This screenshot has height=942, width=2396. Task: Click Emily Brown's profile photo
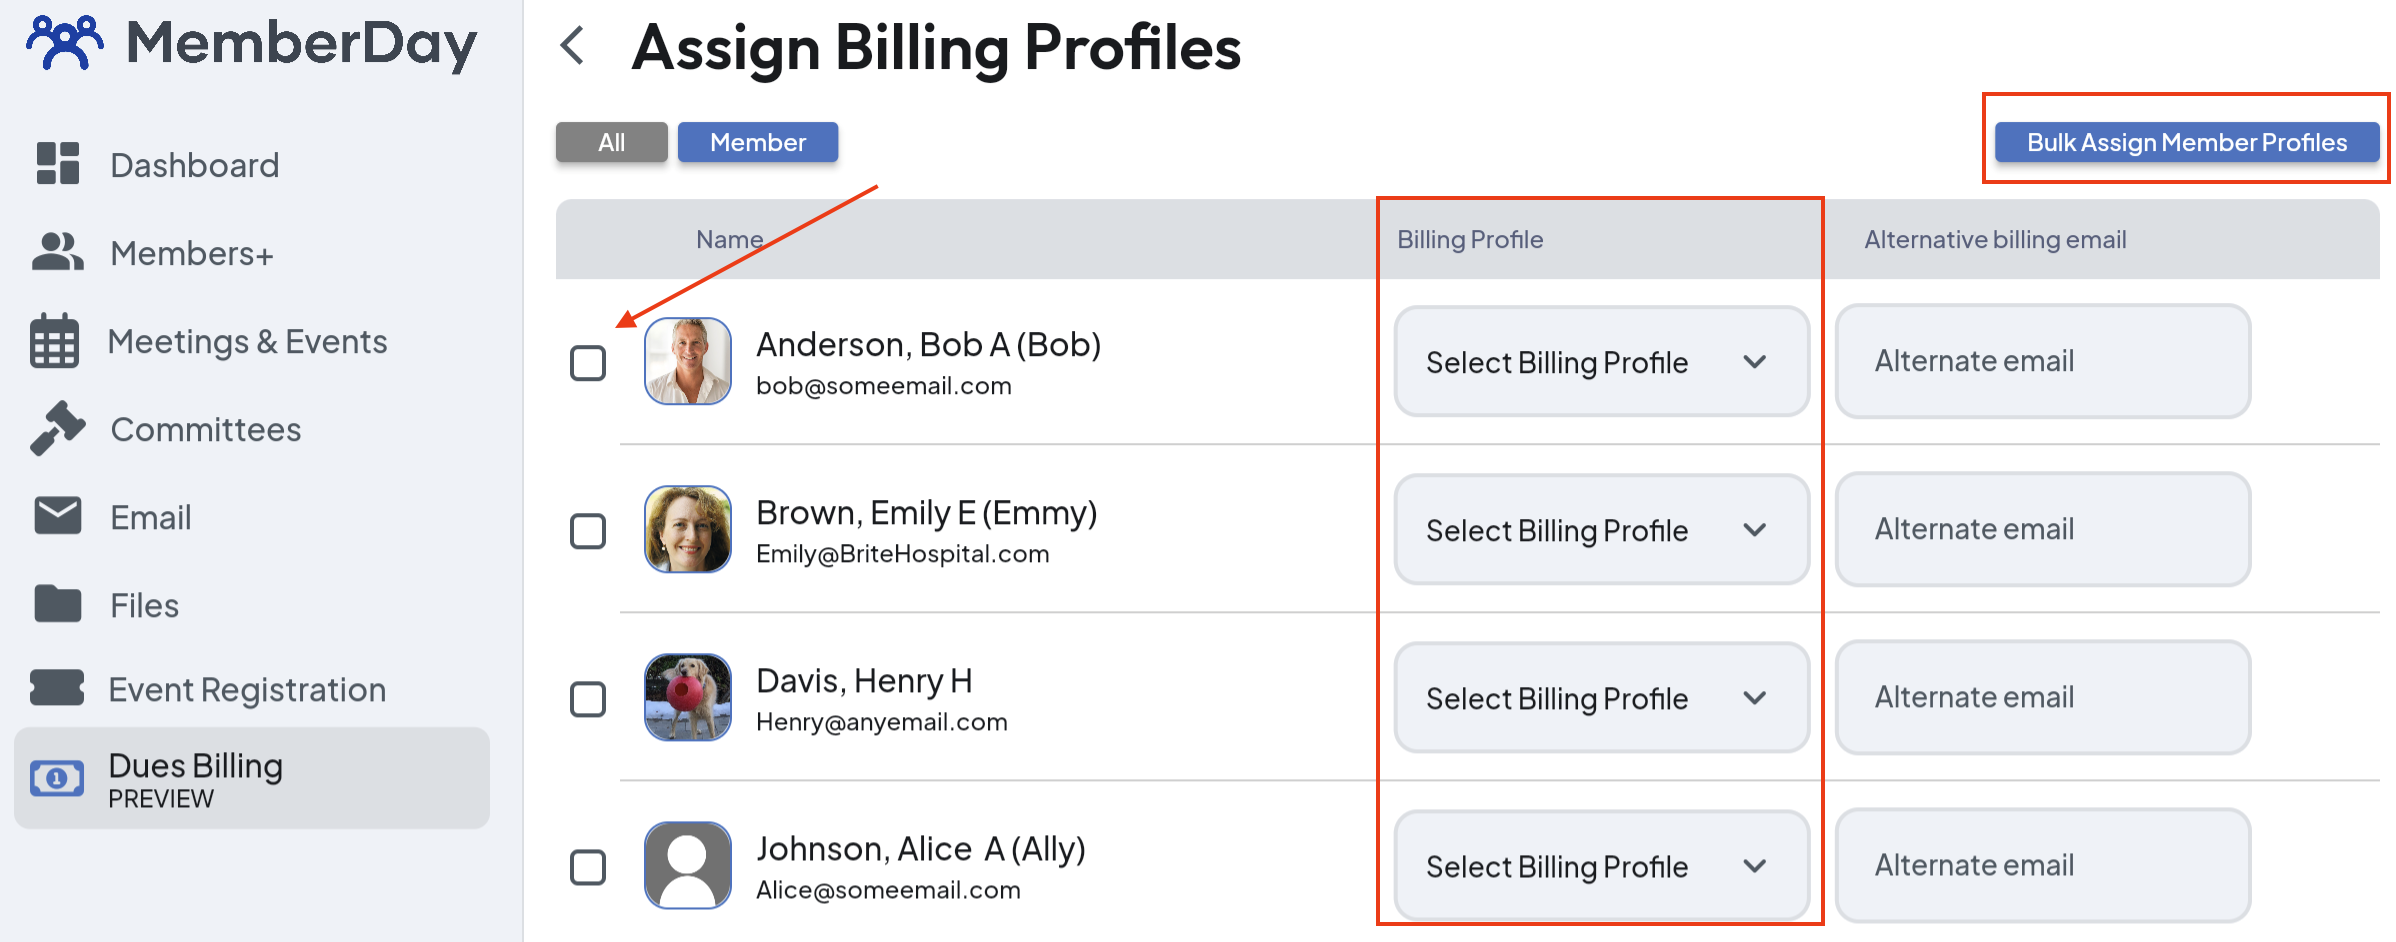tap(688, 529)
